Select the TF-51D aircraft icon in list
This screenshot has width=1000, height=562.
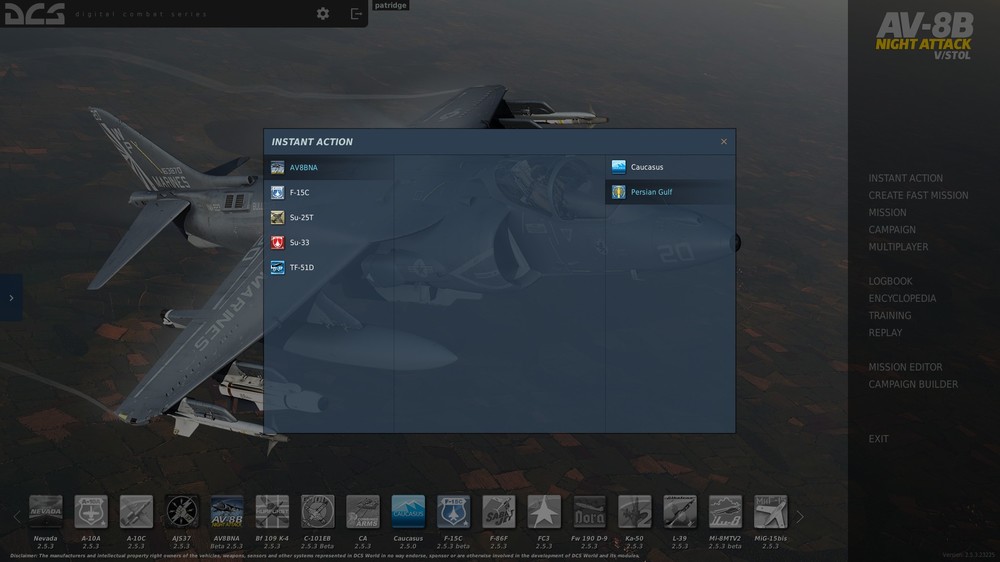pyautogui.click(x=277, y=267)
